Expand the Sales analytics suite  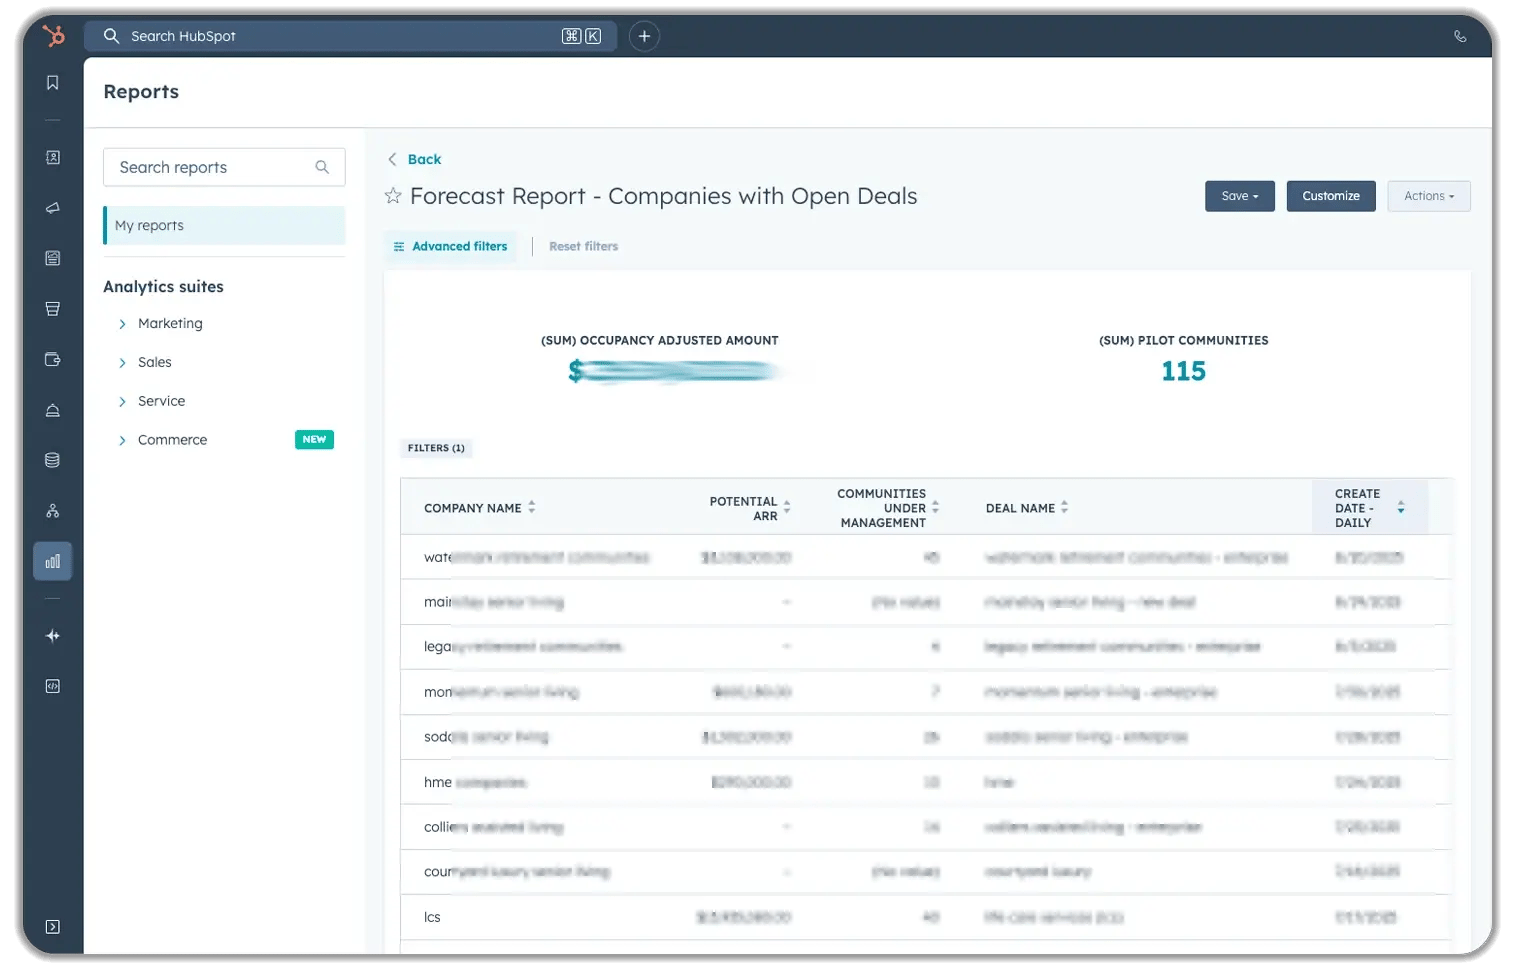click(156, 362)
